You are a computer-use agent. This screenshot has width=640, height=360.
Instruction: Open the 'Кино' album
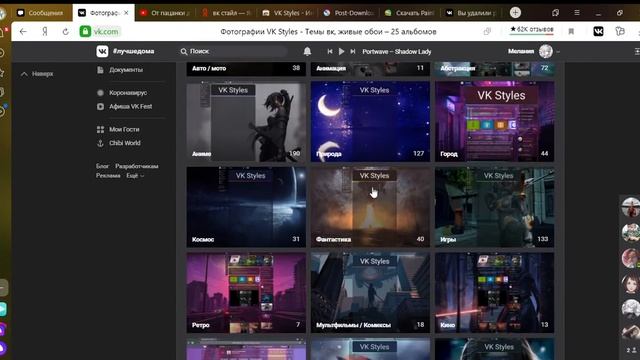494,293
